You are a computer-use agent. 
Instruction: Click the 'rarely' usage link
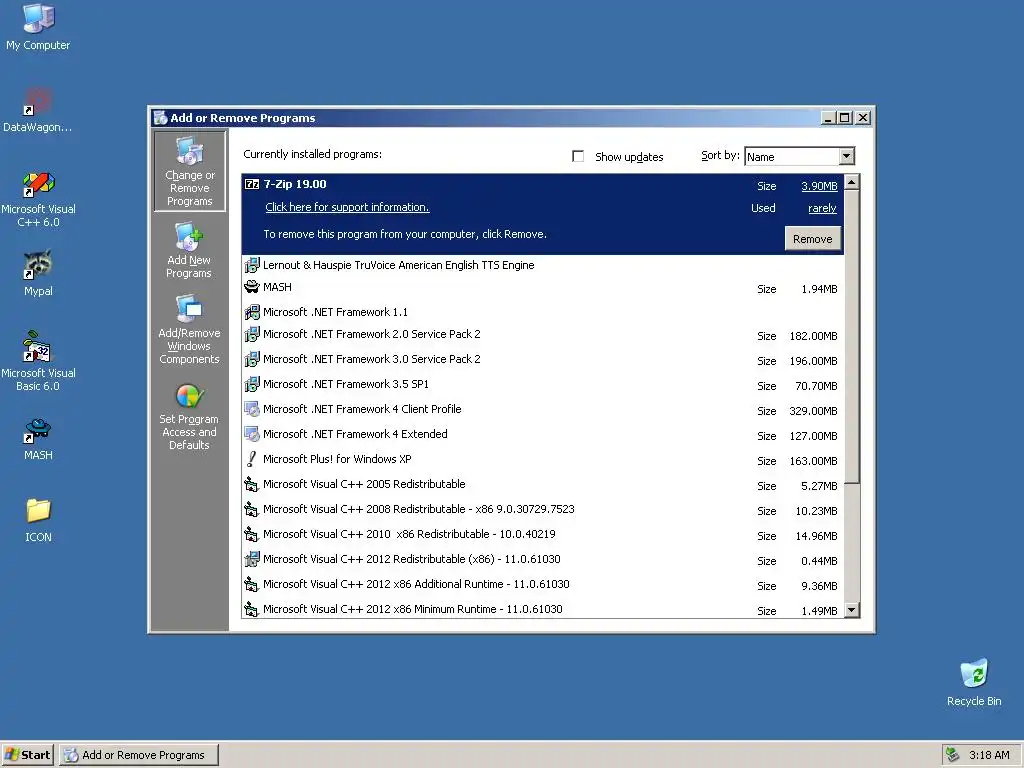click(x=822, y=208)
